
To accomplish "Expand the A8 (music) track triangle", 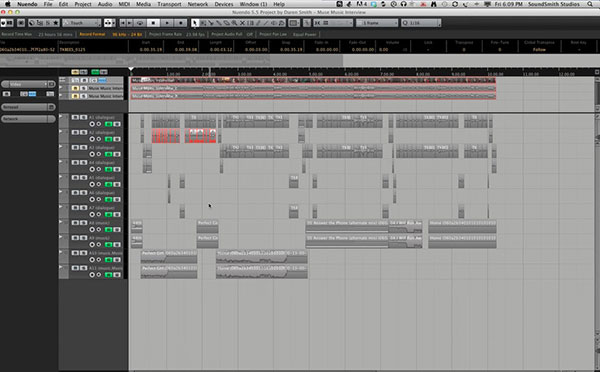I will coord(61,222).
